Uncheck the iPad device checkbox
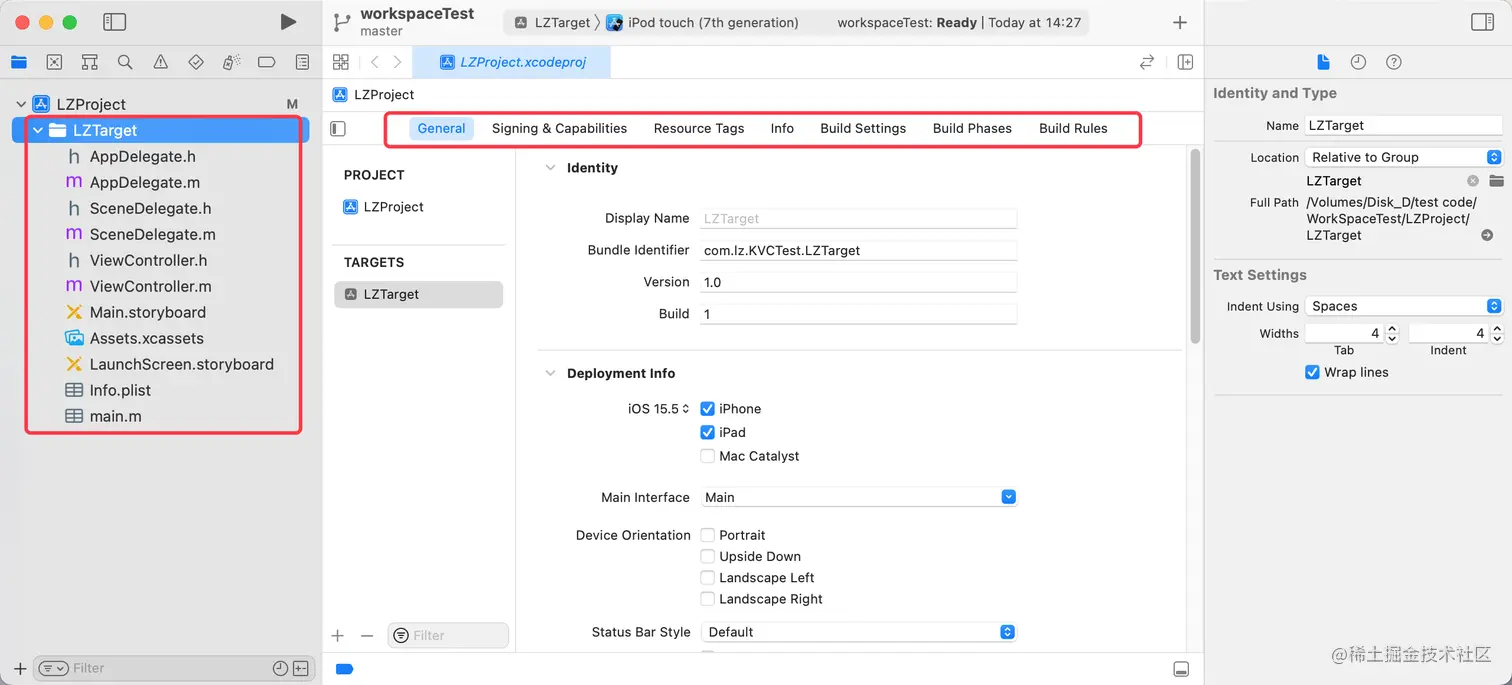Image resolution: width=1512 pixels, height=685 pixels. tap(708, 433)
